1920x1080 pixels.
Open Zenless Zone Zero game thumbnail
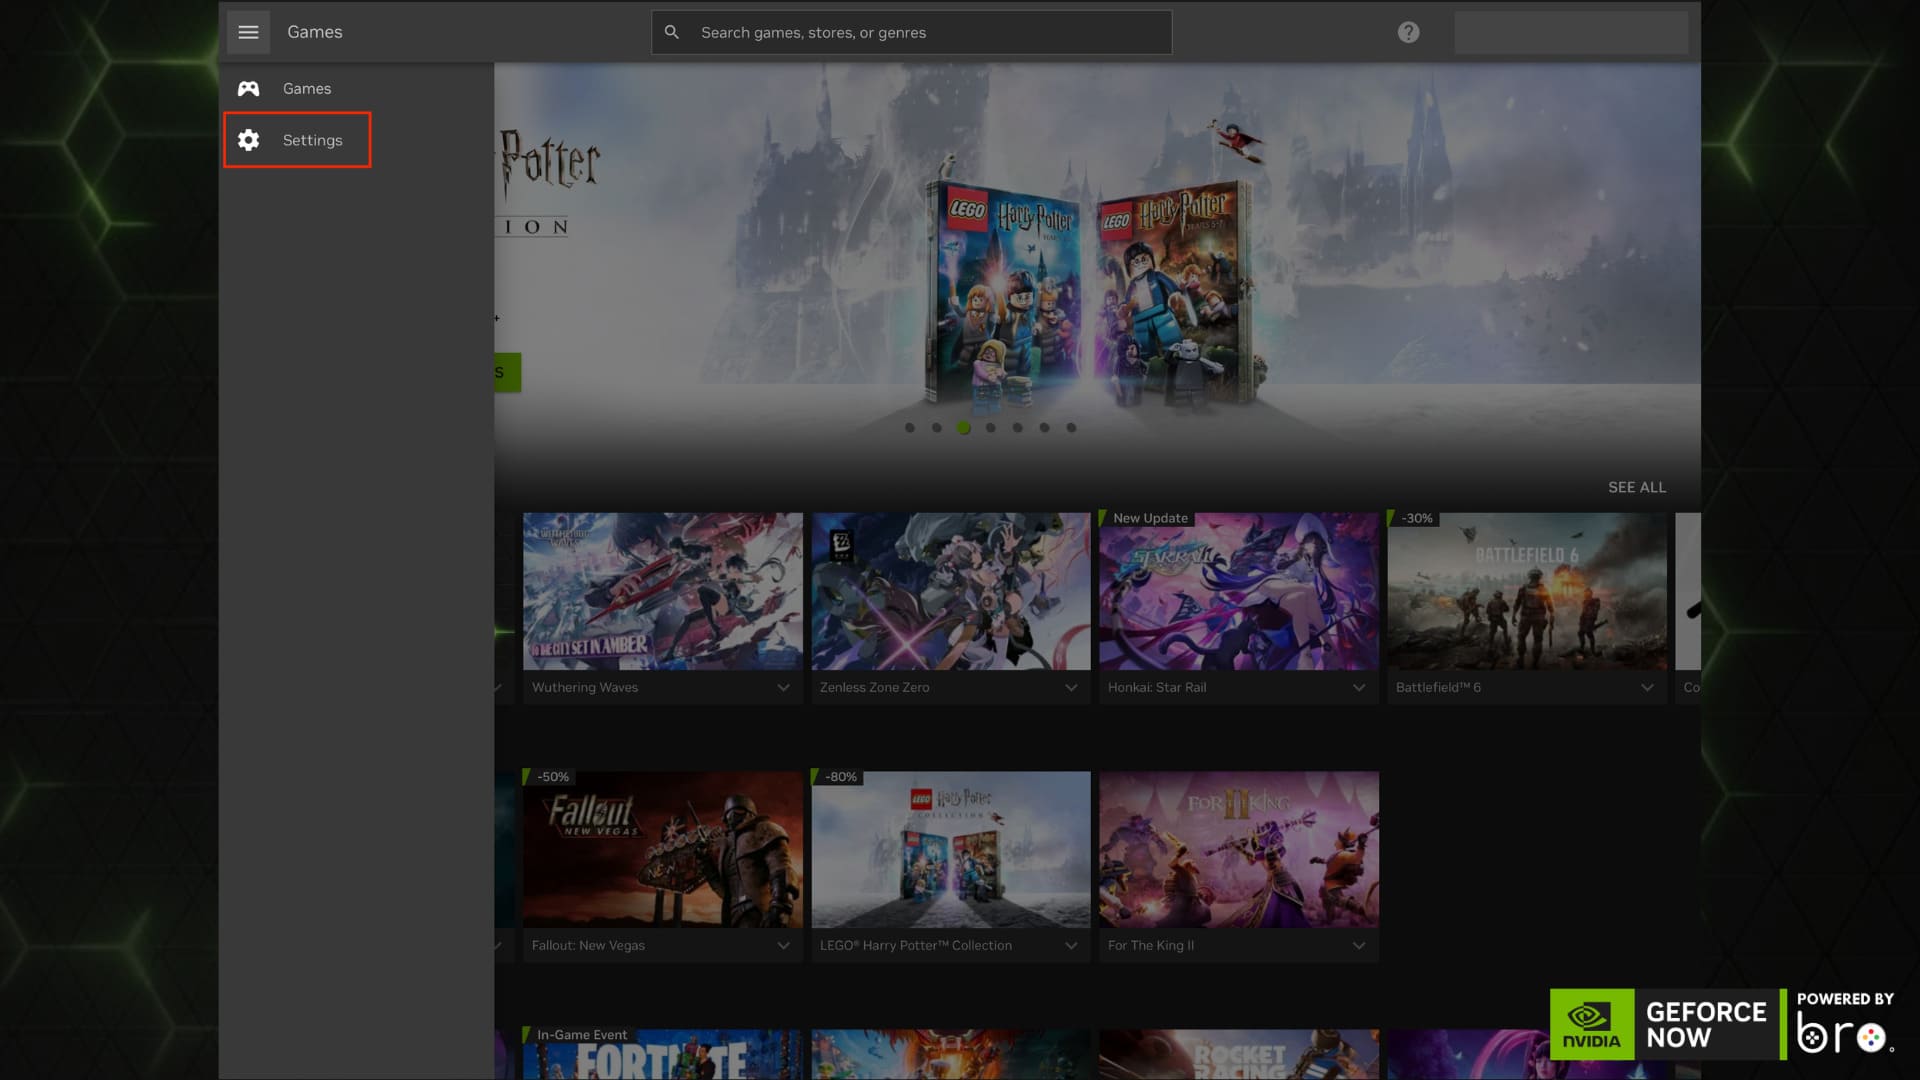coord(951,591)
